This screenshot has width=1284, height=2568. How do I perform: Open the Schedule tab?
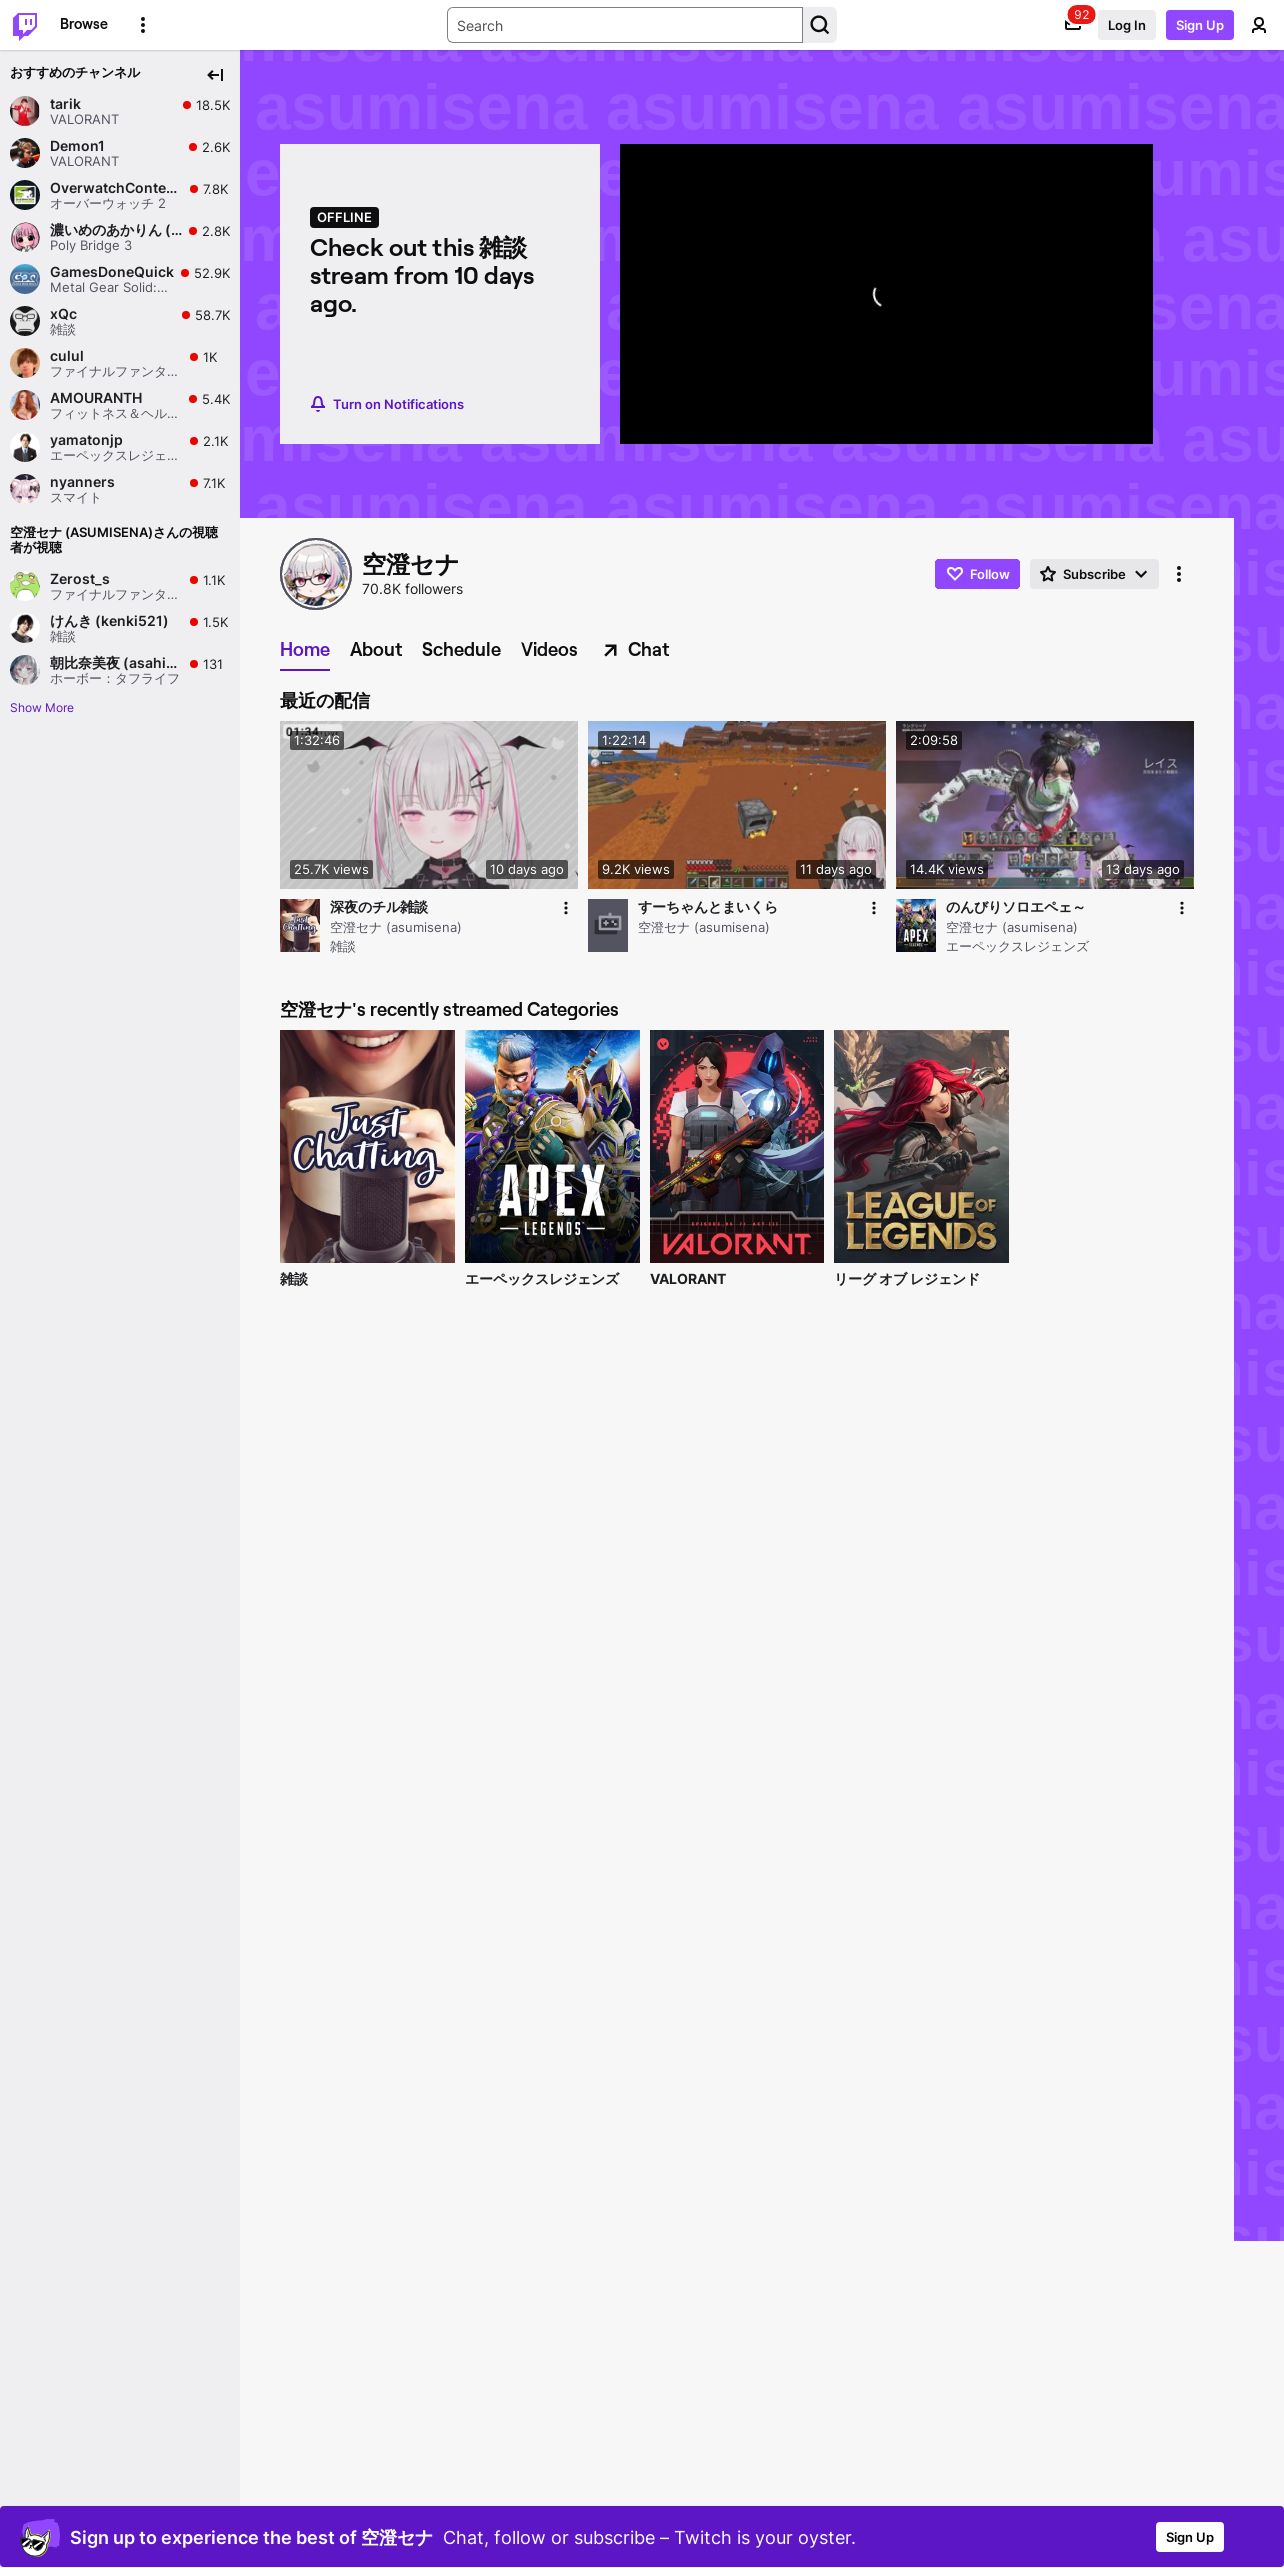pyautogui.click(x=461, y=650)
